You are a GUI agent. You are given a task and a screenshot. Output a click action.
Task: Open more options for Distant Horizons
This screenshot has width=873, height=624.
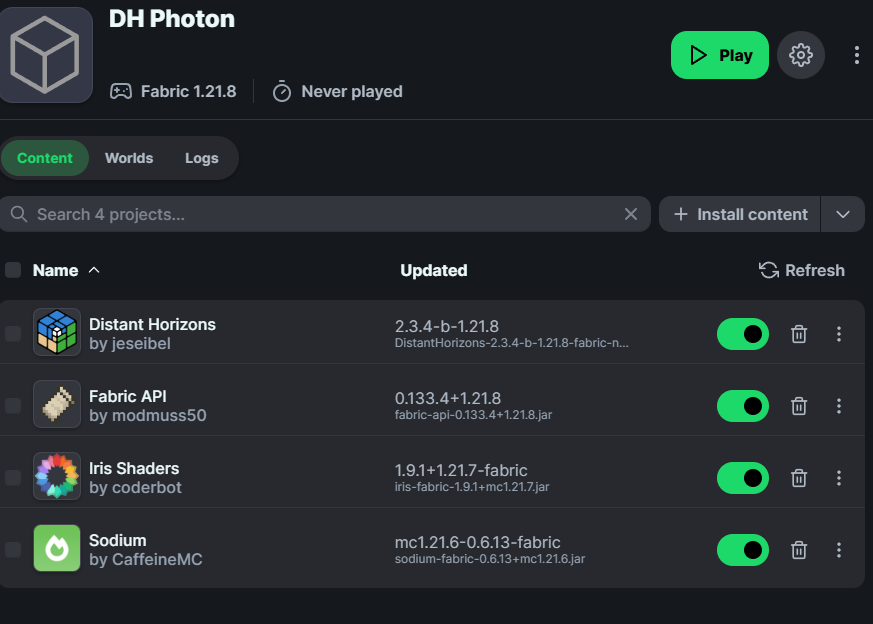click(839, 334)
